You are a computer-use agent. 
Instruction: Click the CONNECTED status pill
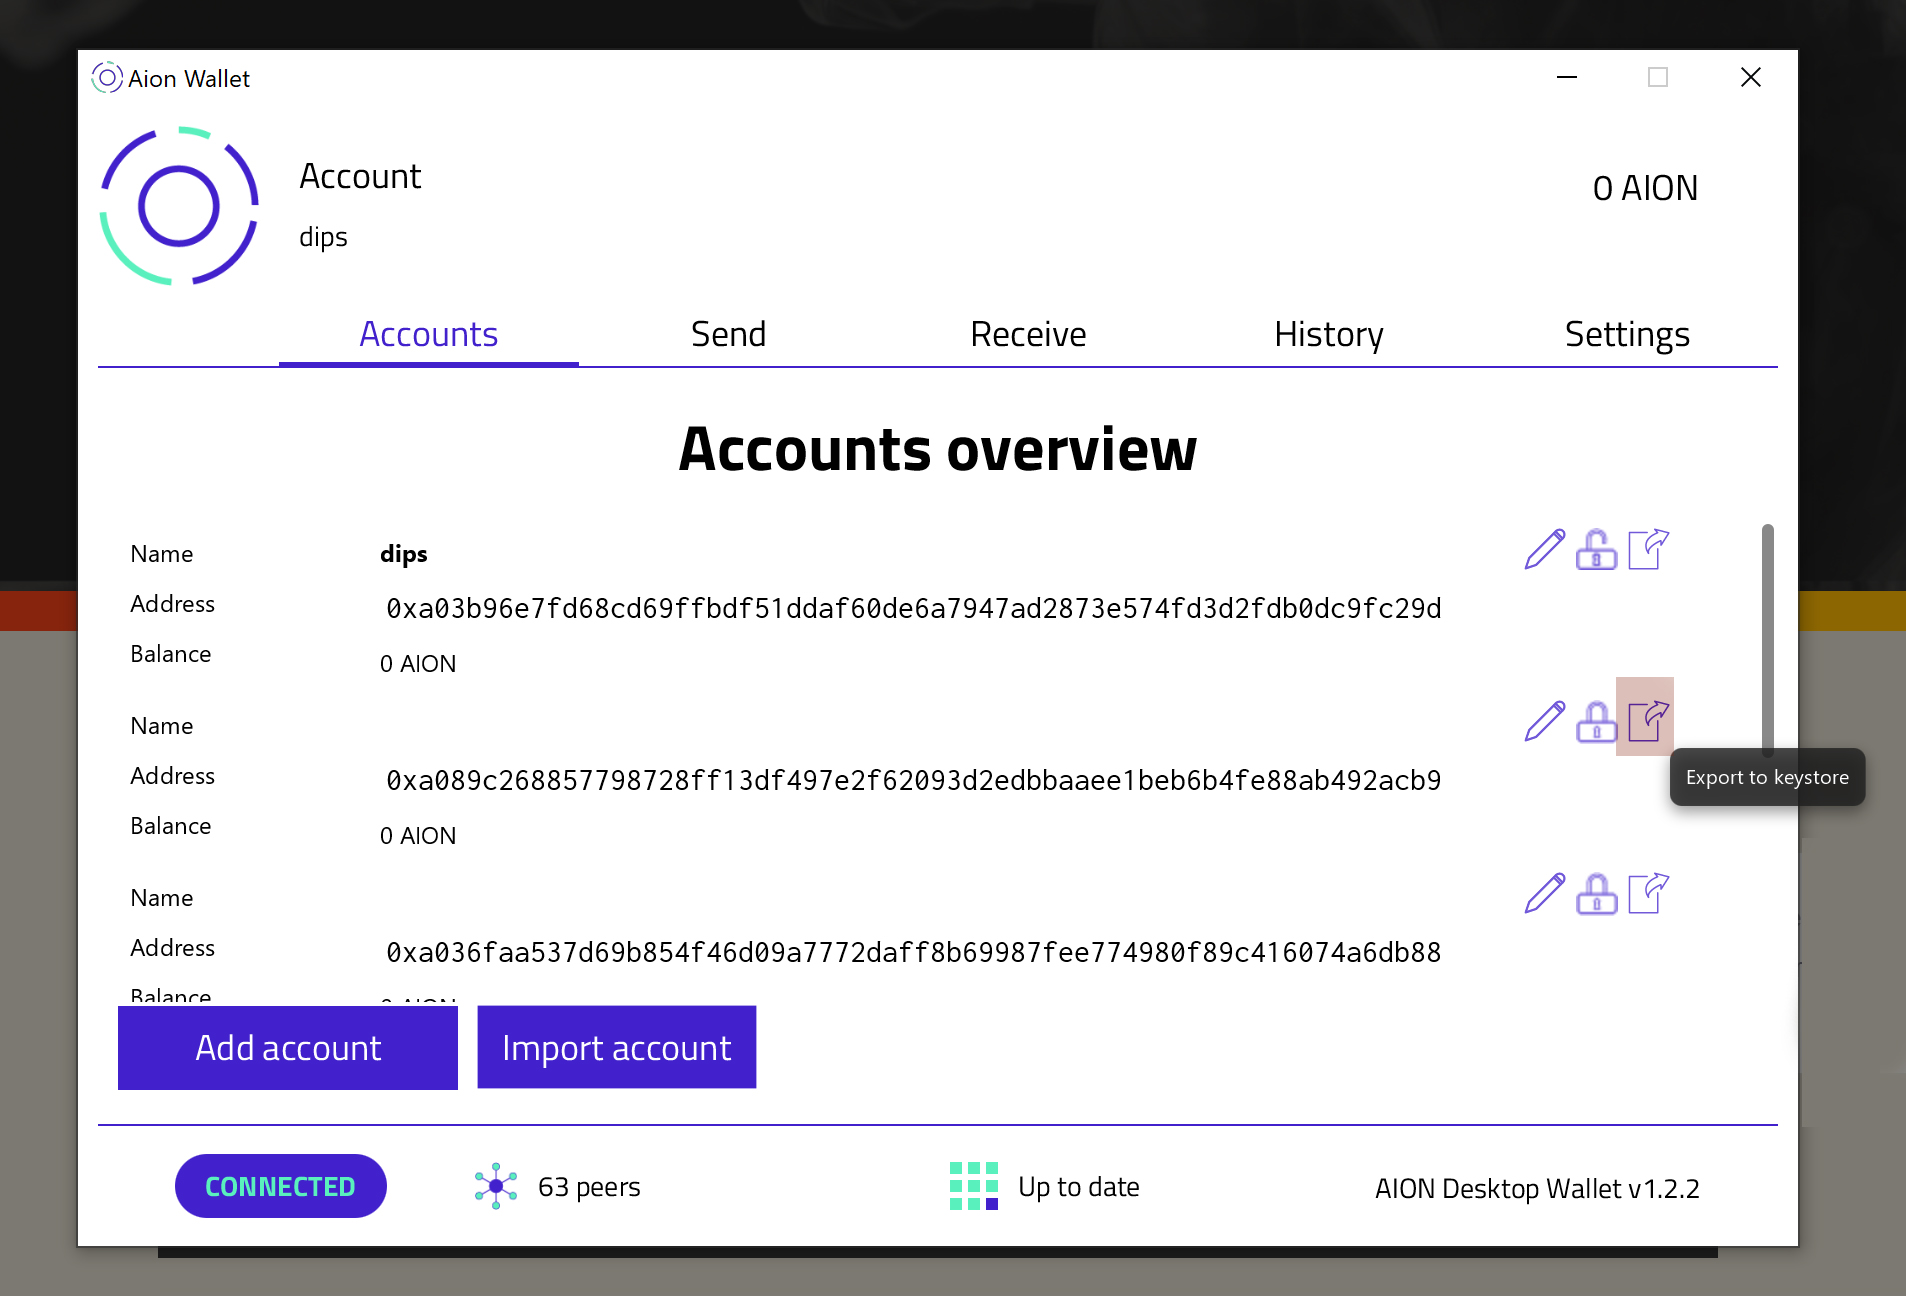coord(280,1186)
